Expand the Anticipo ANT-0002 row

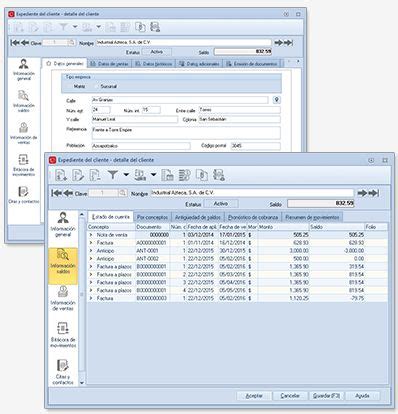pyautogui.click(x=91, y=259)
